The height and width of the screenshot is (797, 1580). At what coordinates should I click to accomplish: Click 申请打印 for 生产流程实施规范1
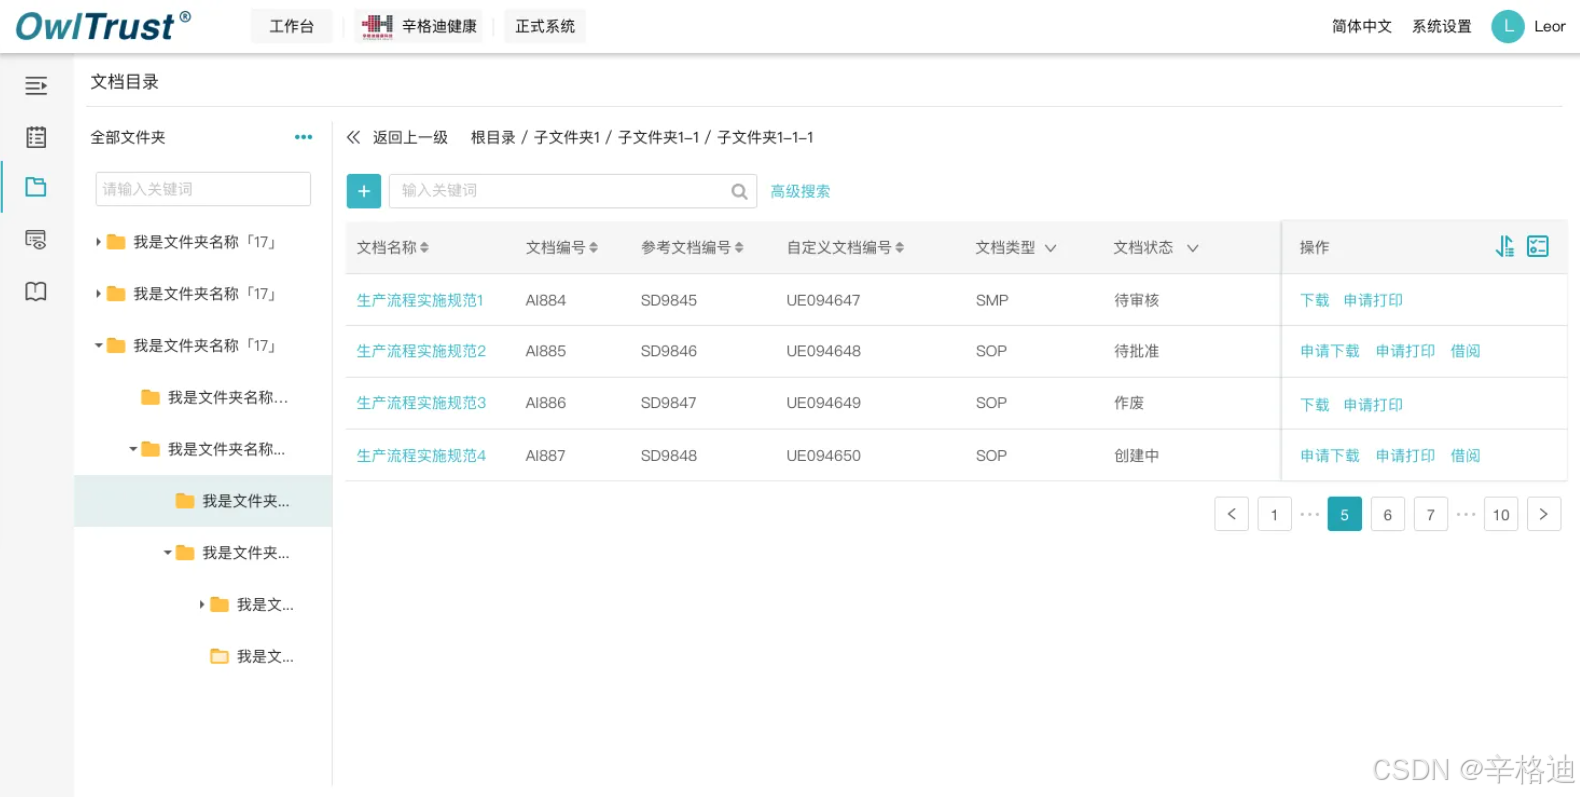[x=1373, y=300]
